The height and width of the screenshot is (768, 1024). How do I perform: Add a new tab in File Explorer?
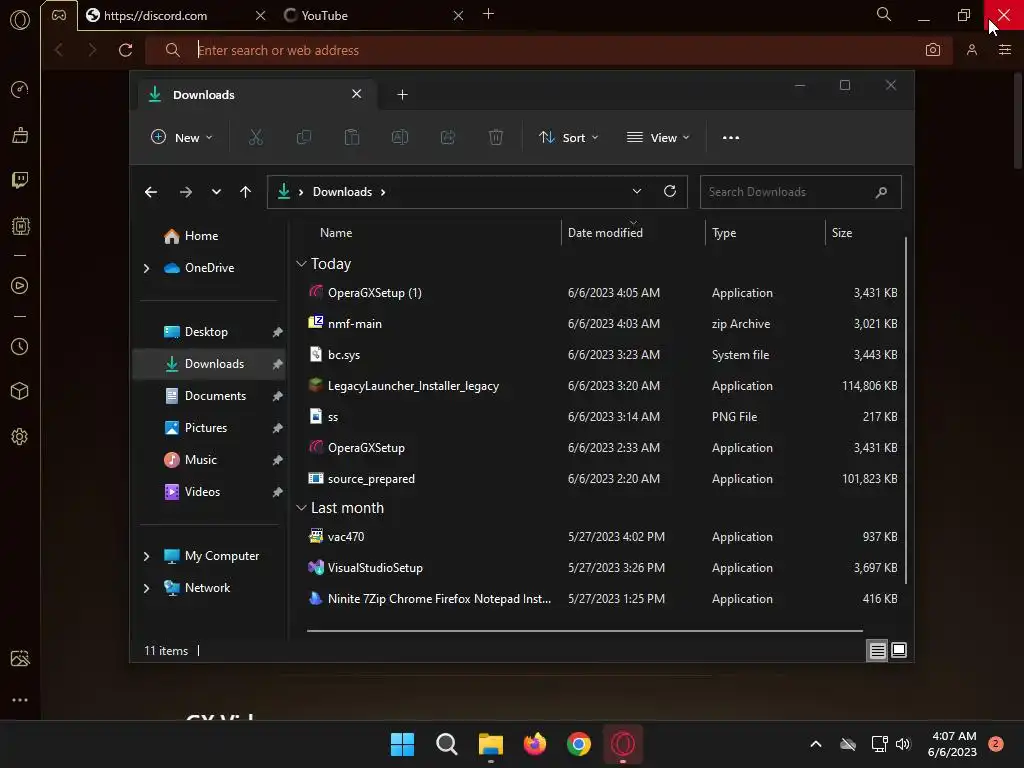click(x=402, y=95)
